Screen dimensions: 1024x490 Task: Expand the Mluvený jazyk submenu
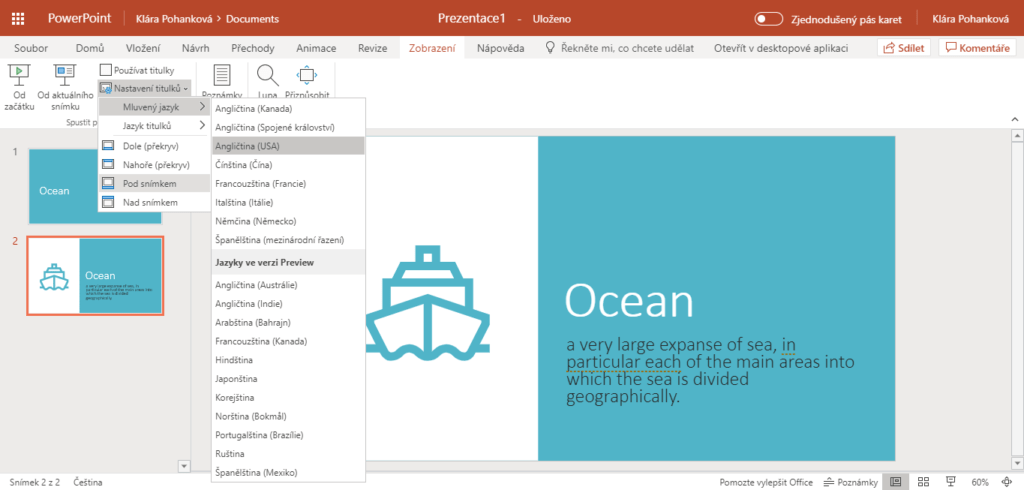pos(154,107)
